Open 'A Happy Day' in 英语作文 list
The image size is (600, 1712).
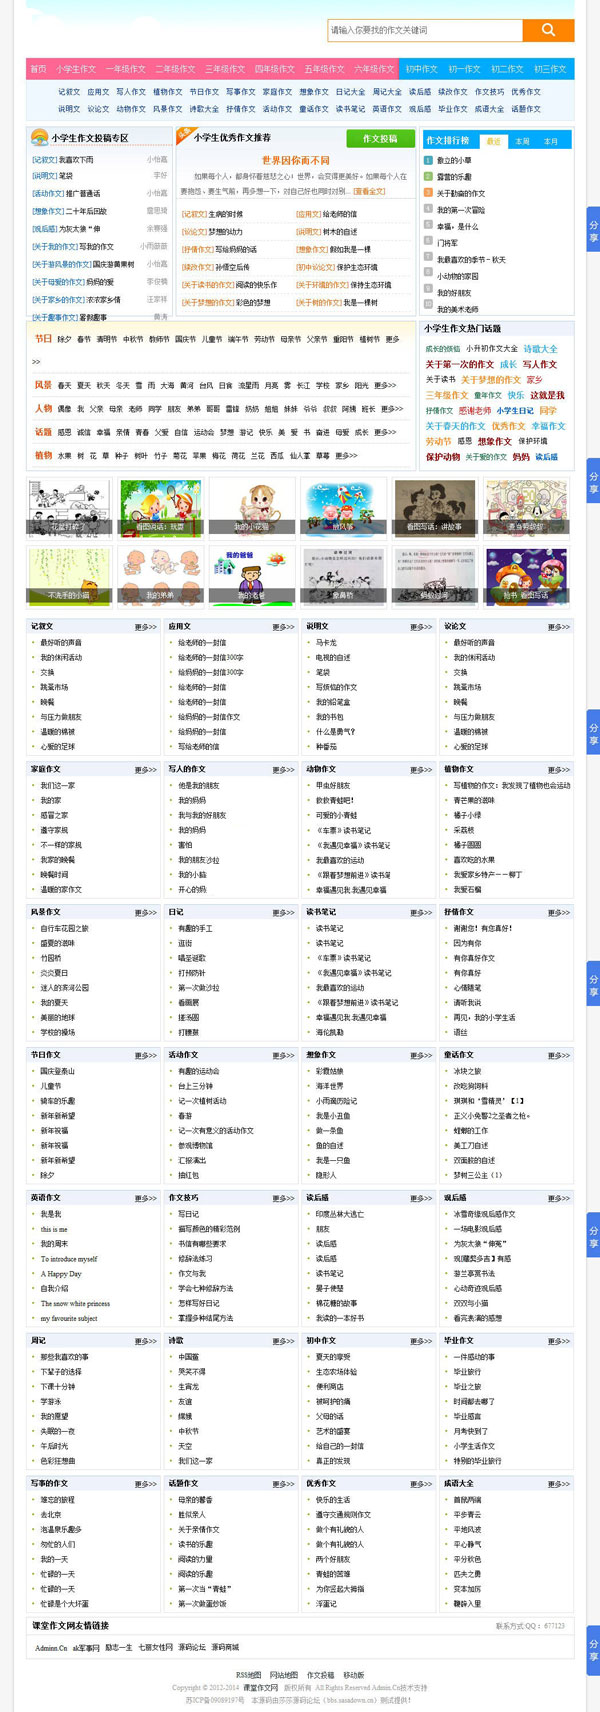[61, 1274]
